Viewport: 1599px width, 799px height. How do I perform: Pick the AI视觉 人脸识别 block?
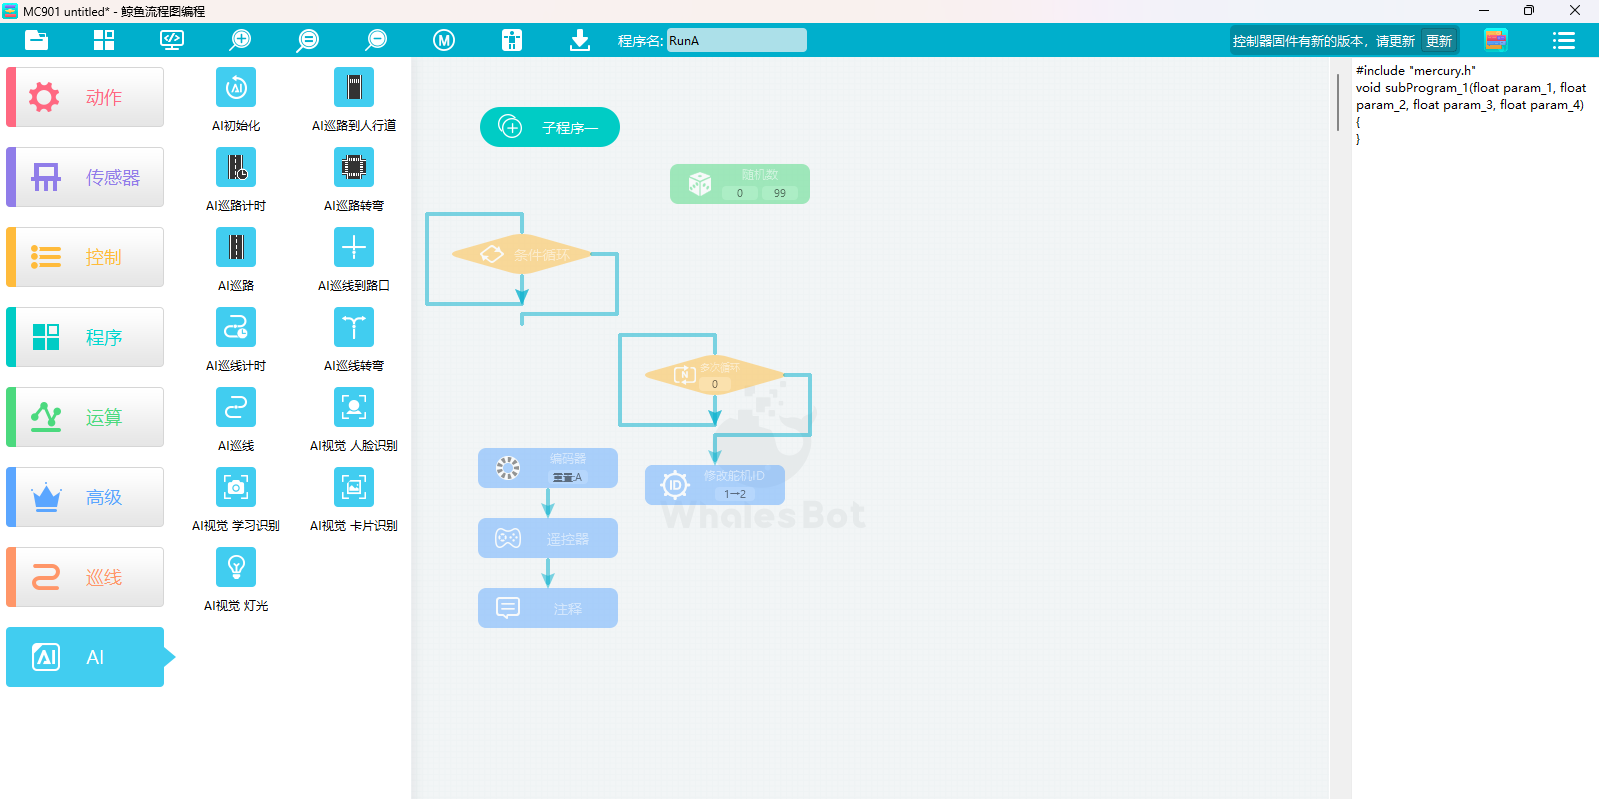point(354,407)
